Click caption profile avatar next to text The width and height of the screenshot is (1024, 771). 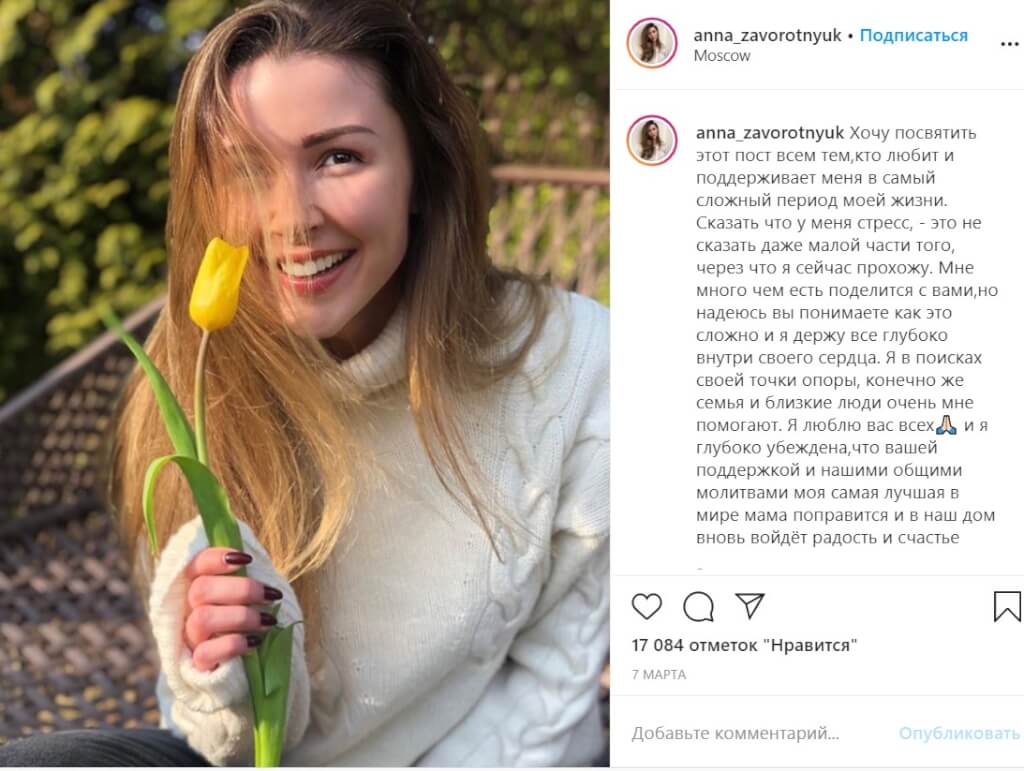[x=652, y=140]
